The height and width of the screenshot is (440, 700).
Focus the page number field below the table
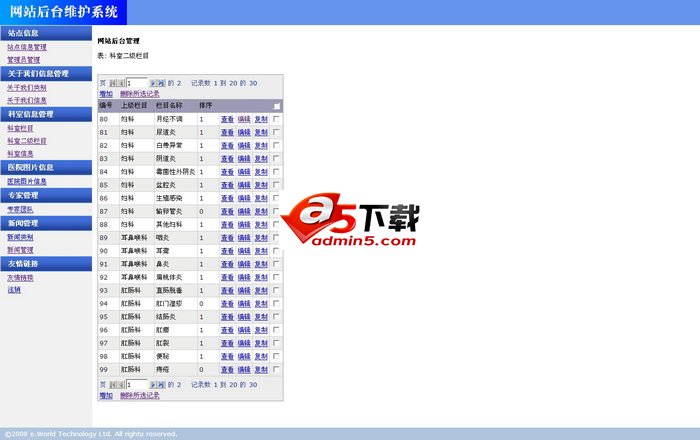point(137,385)
